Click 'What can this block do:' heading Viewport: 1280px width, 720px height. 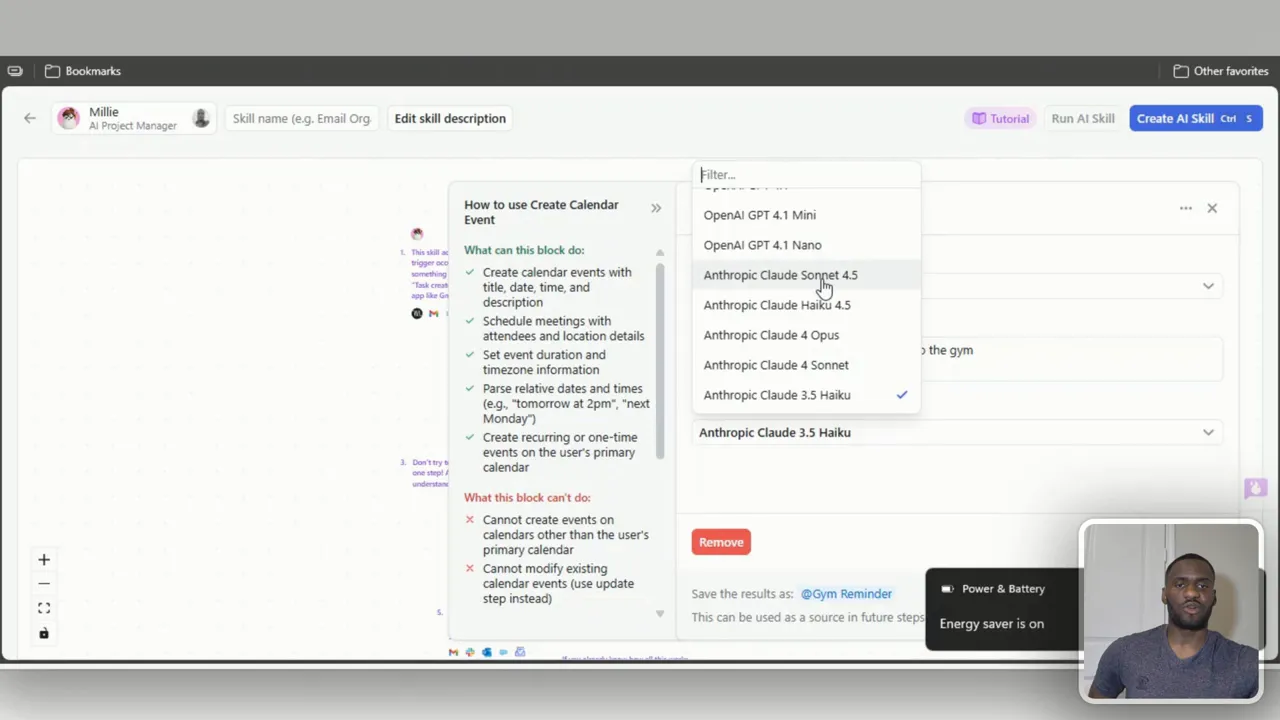[524, 250]
